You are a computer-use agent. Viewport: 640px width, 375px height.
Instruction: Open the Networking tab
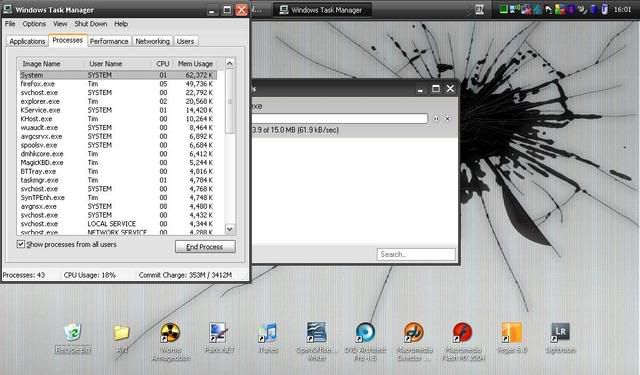[x=153, y=41]
